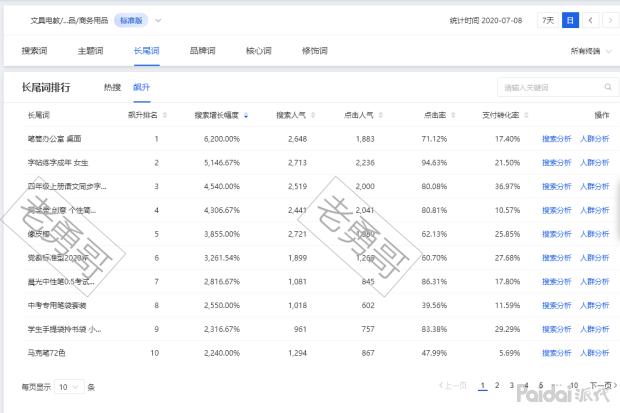Screen dimensions: 620x413
Task: Expand the category dropdown chevron beside 标准版
Action: pyautogui.click(x=158, y=21)
